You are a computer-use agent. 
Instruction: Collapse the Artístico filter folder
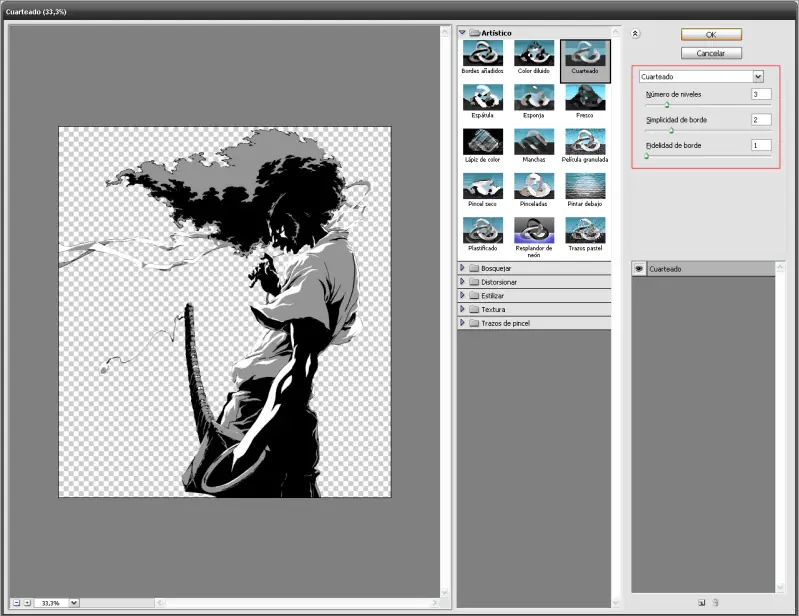pos(462,33)
